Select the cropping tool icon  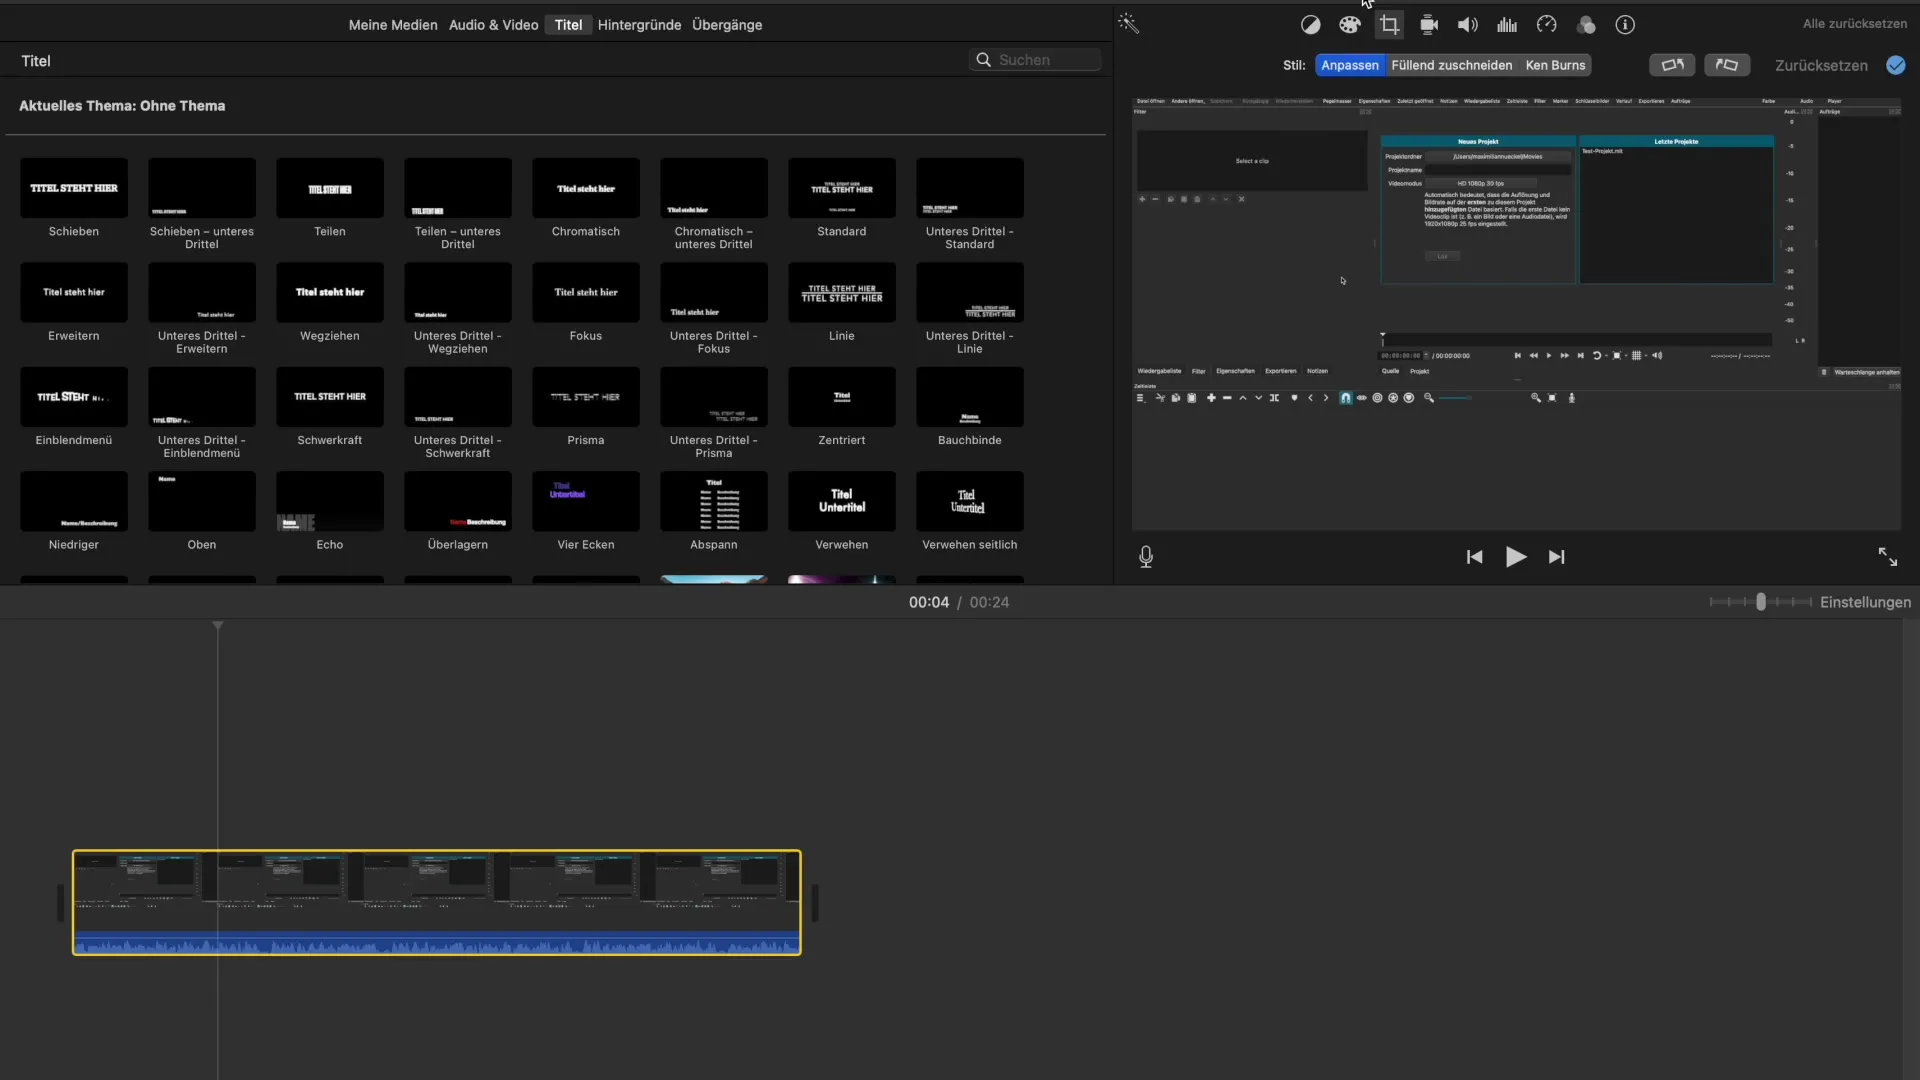tap(1389, 25)
